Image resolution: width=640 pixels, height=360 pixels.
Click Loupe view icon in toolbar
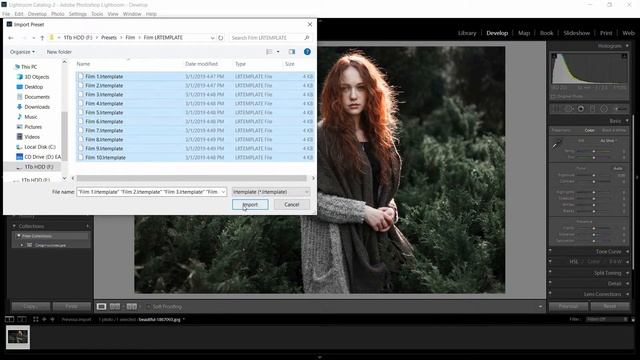point(101,307)
